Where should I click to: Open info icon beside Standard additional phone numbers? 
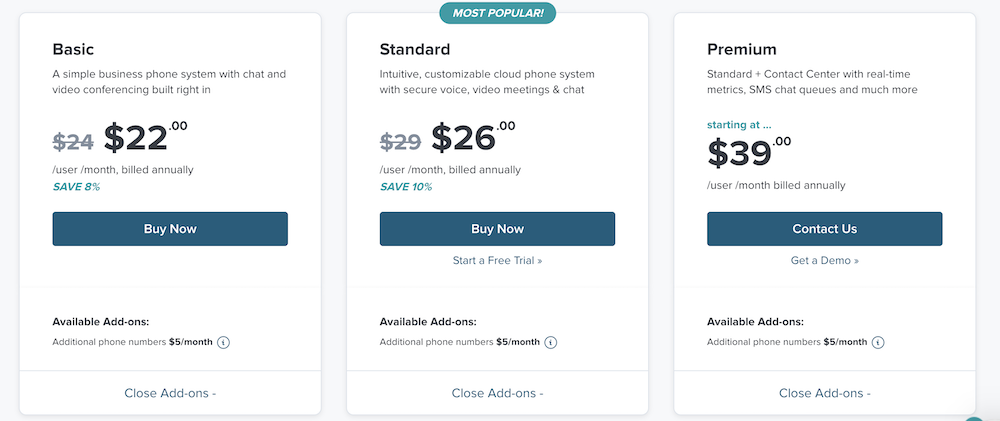(x=550, y=343)
